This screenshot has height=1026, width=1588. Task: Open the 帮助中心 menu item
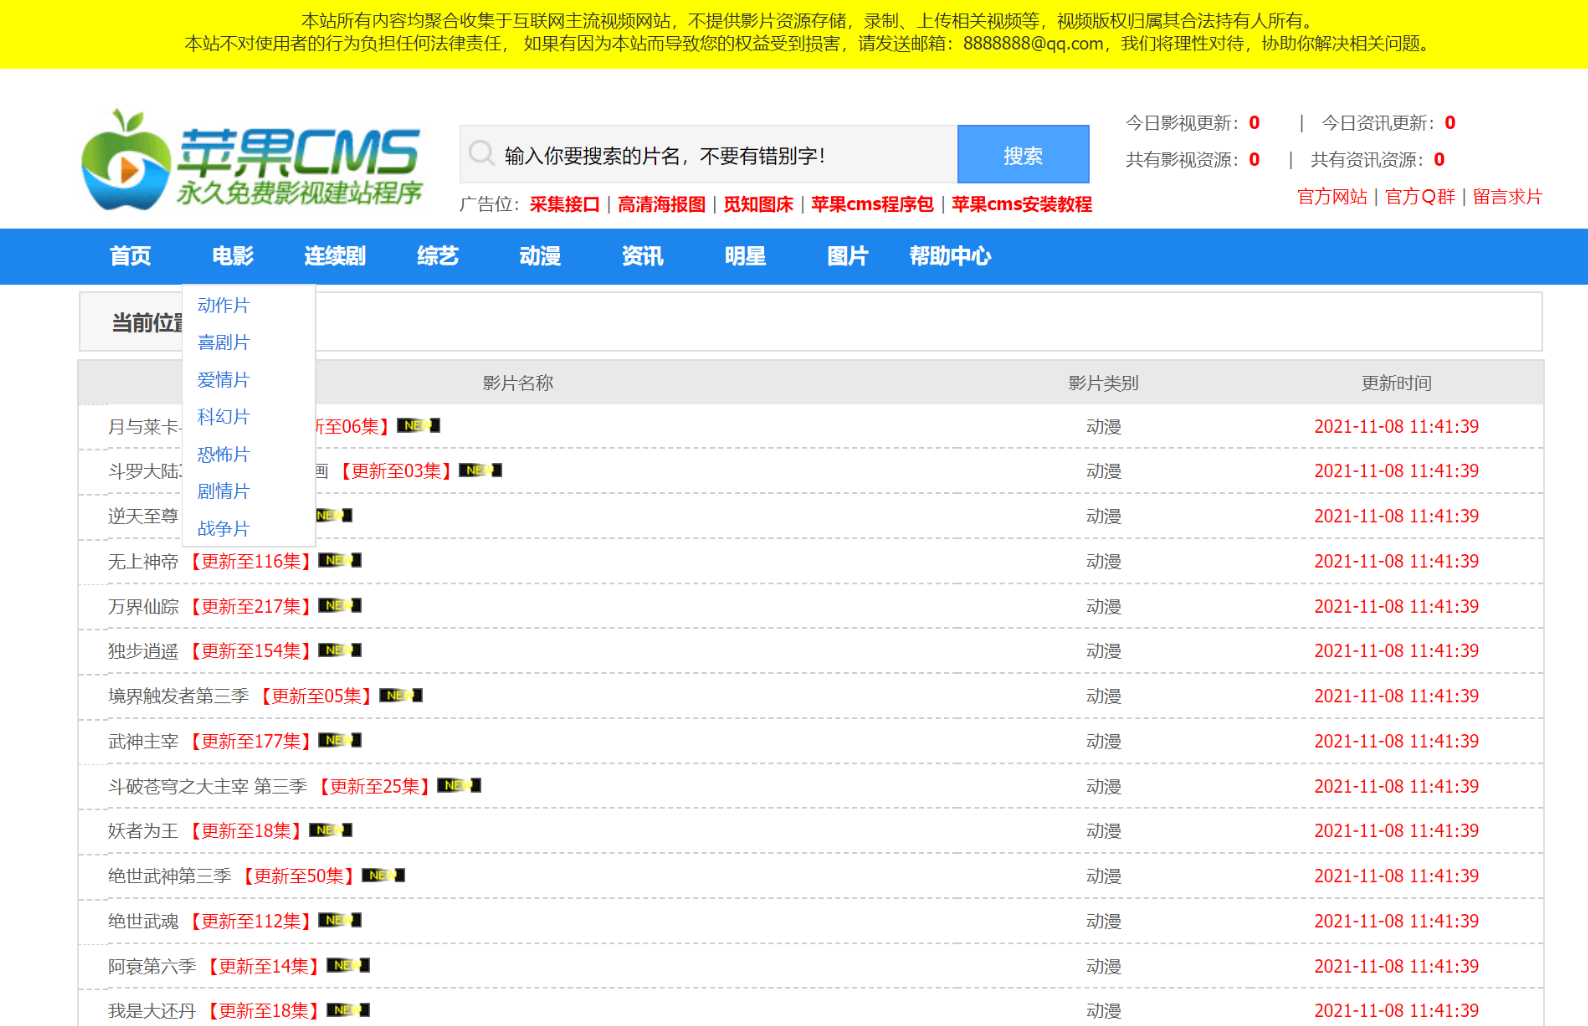click(x=950, y=257)
